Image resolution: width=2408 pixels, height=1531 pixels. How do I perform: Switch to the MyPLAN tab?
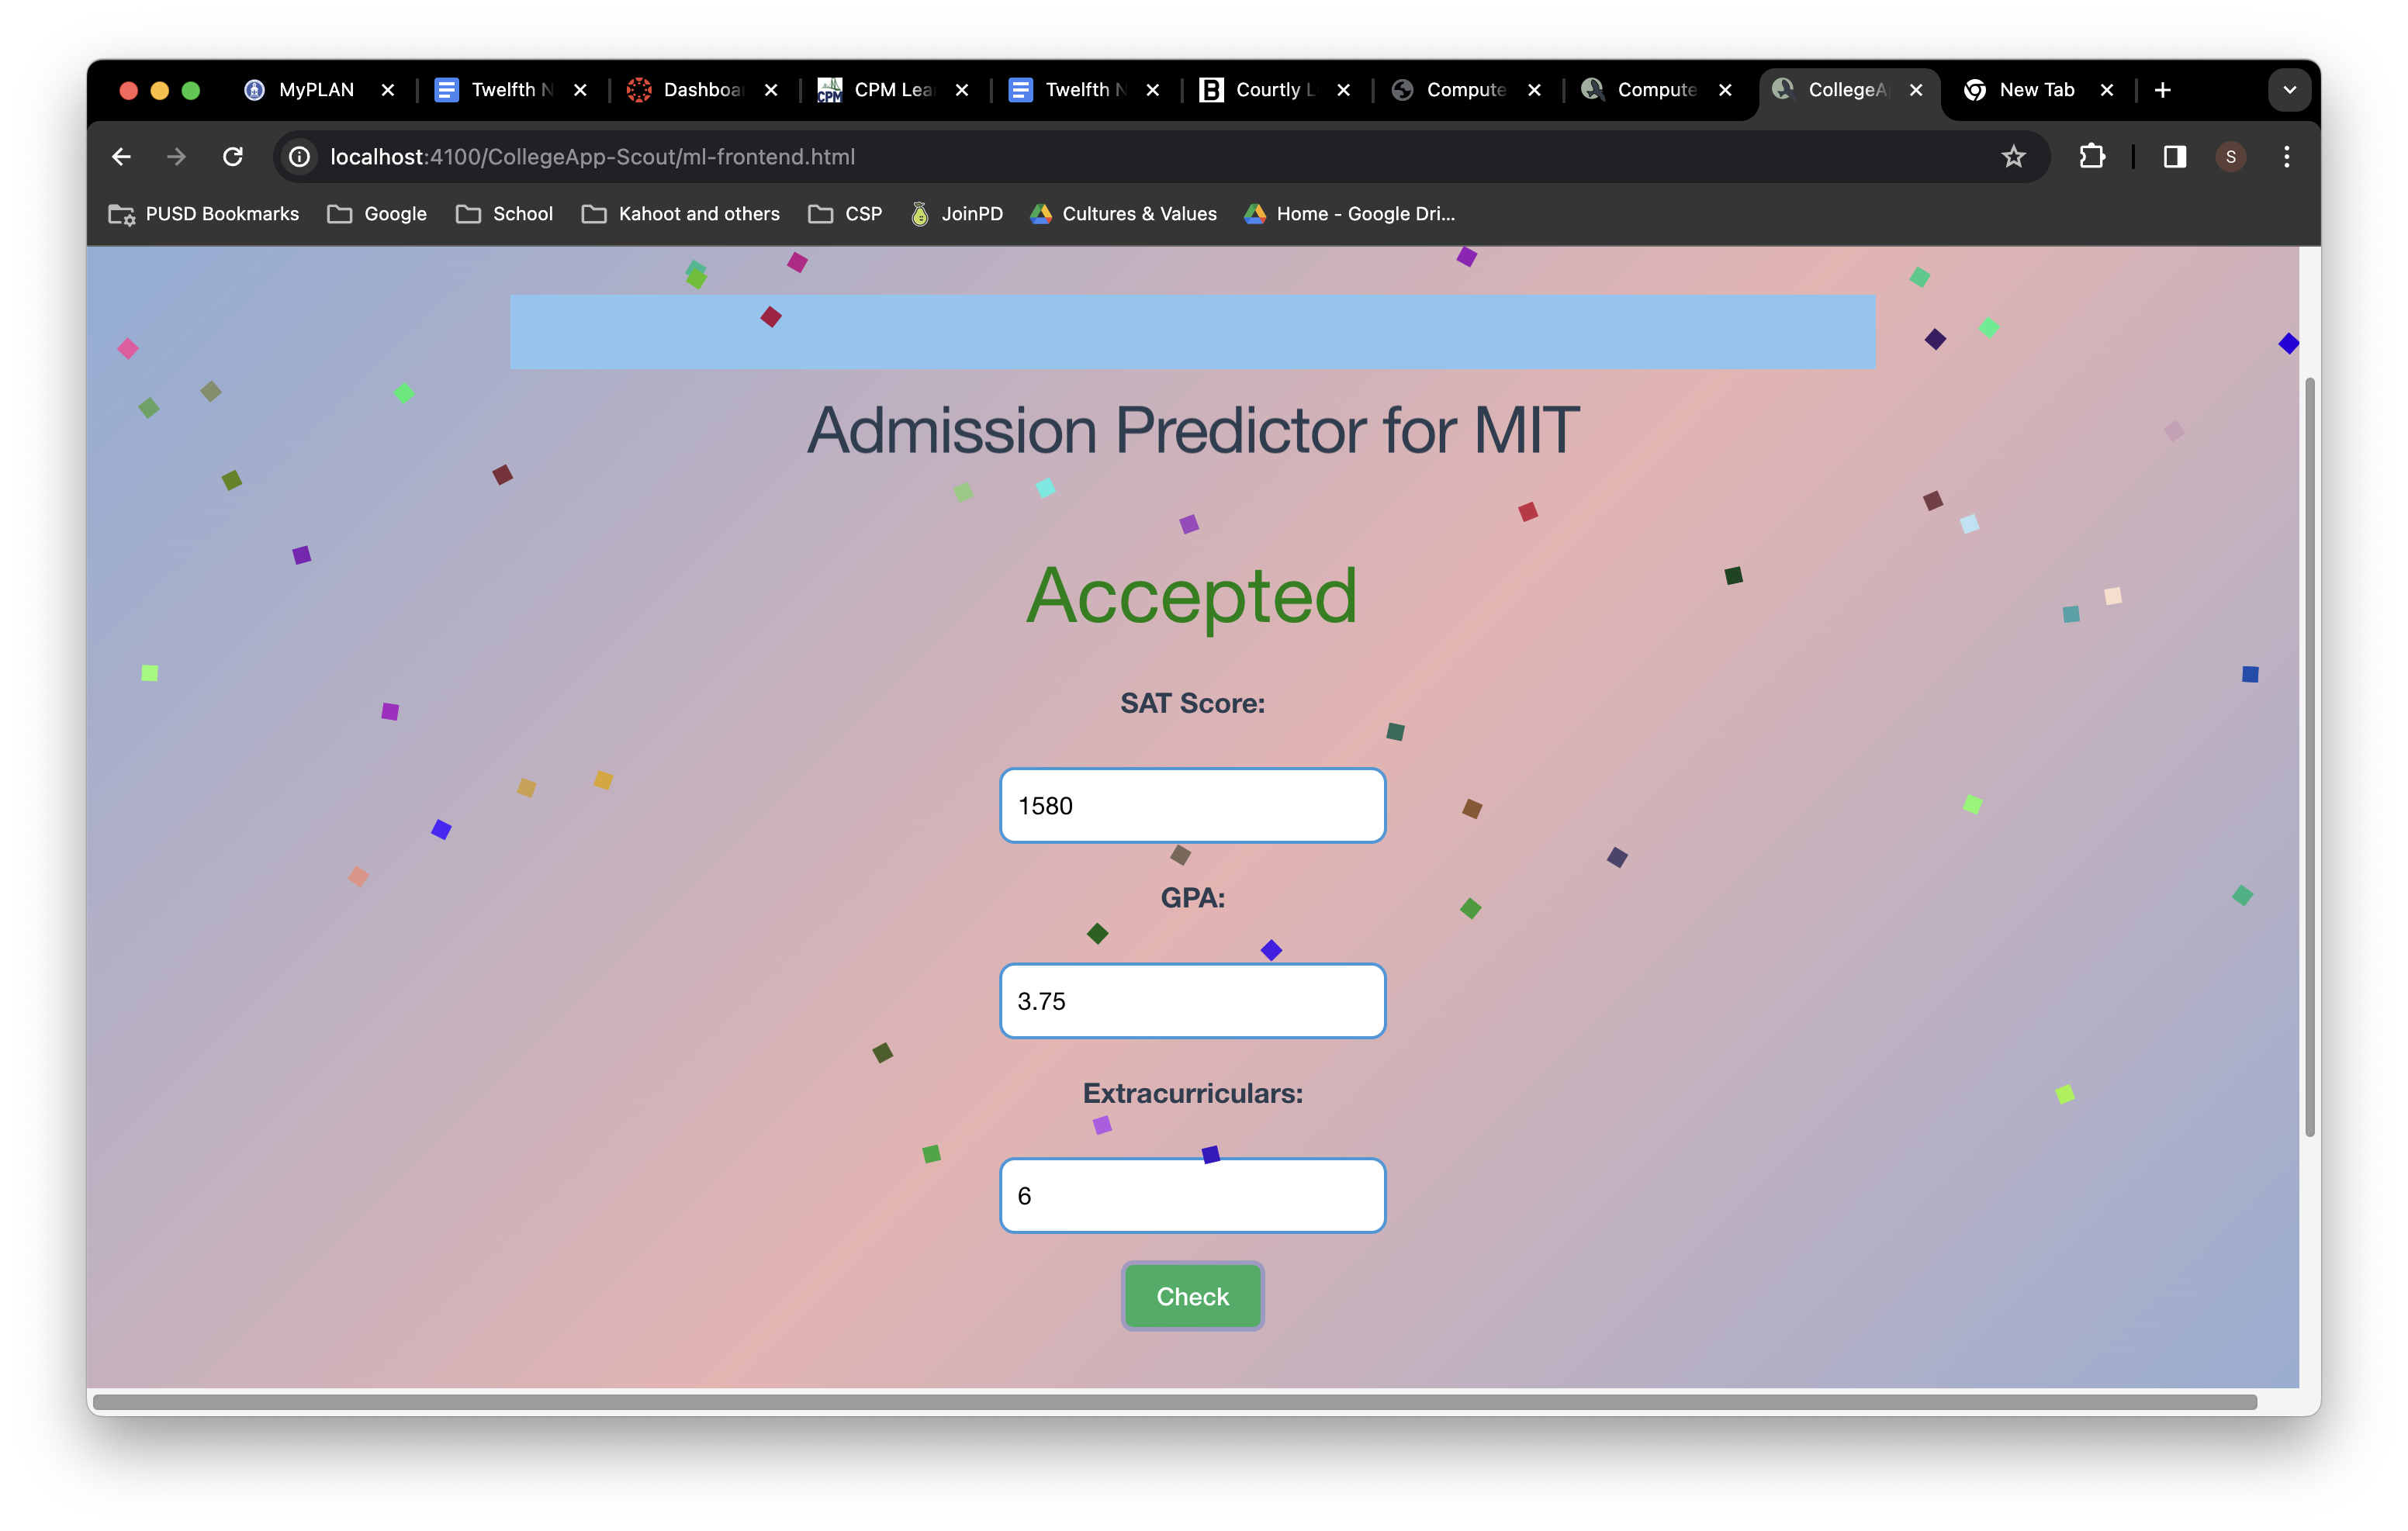(x=315, y=90)
